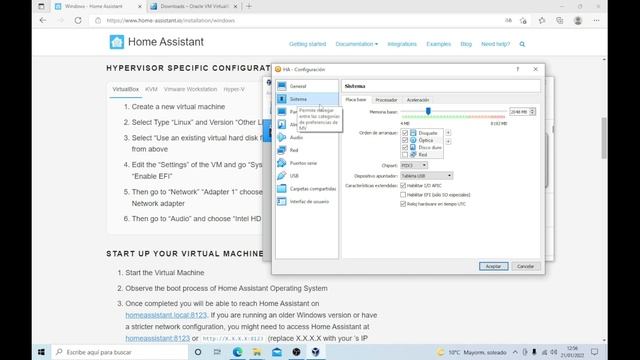Image resolution: width=640 pixels, height=360 pixels.
Task: Open the Blog link
Action: pyautogui.click(x=466, y=44)
